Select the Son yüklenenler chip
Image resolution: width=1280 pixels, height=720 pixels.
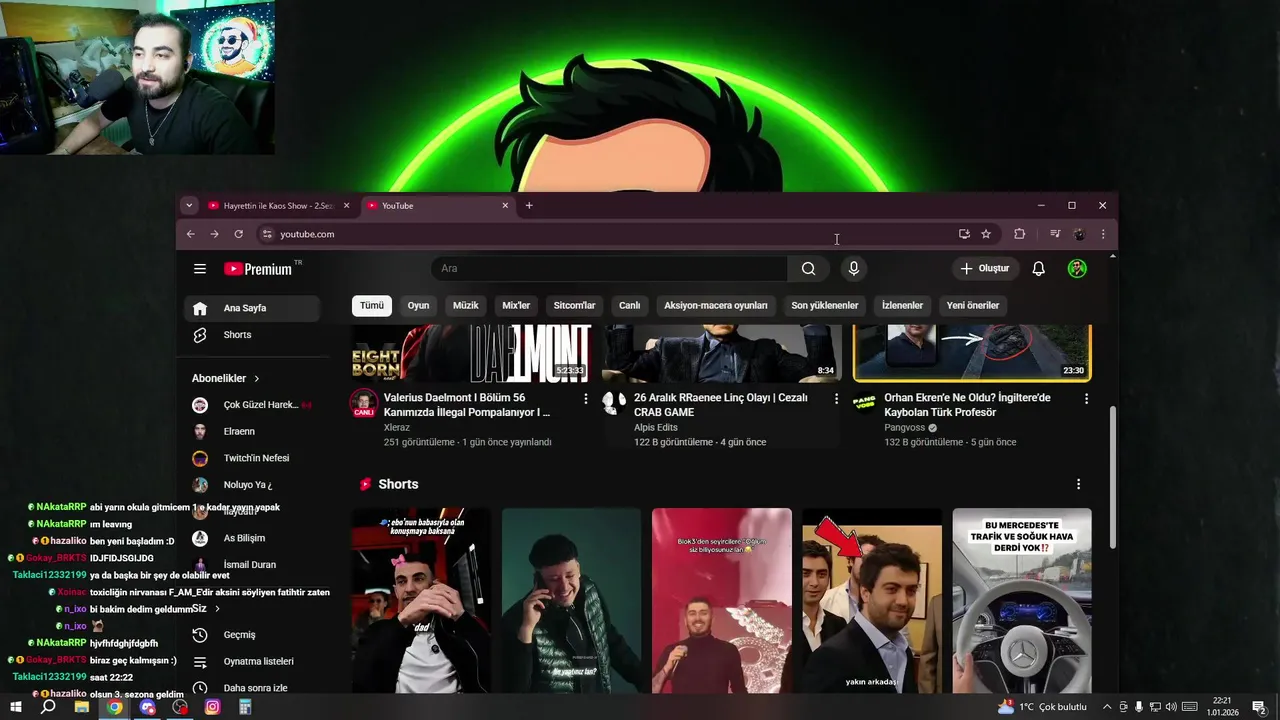point(825,306)
